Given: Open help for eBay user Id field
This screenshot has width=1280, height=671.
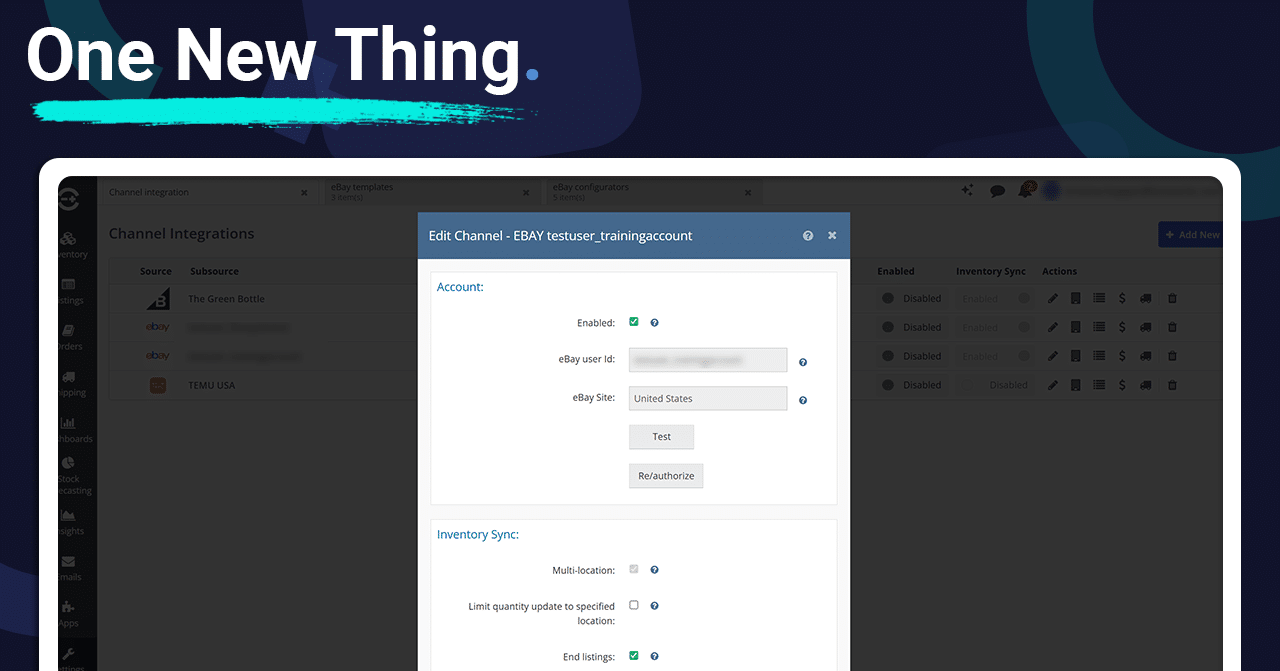Looking at the screenshot, I should tap(803, 363).
